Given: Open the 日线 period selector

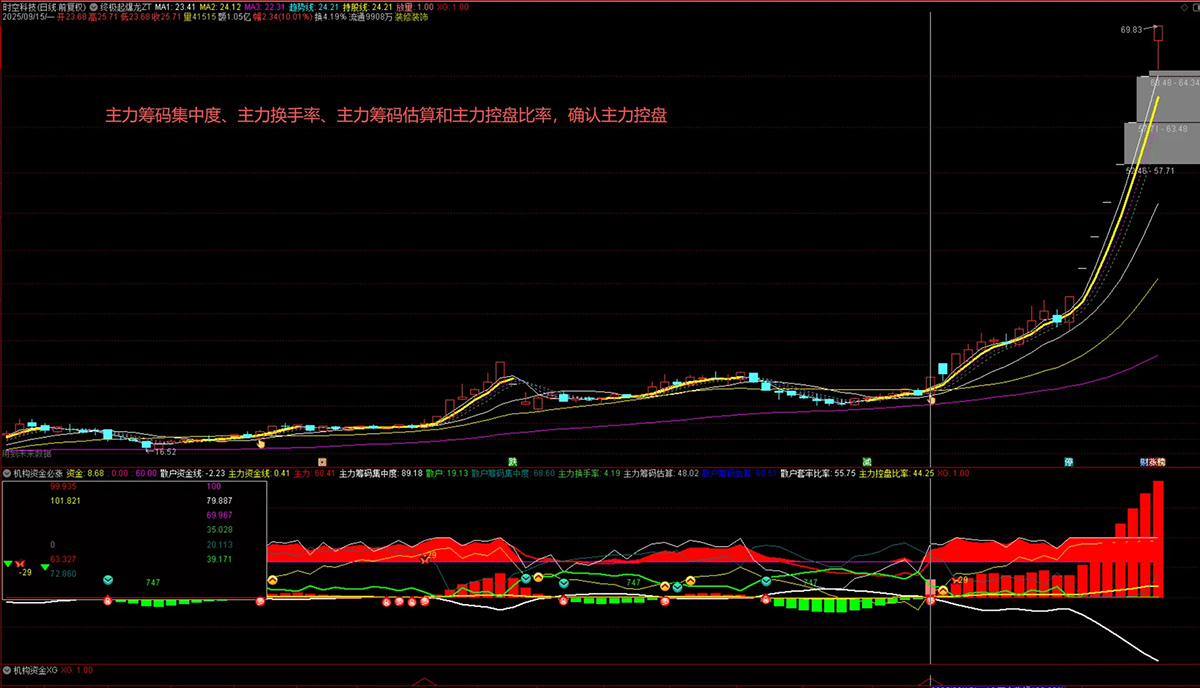Looking at the screenshot, I should [x=48, y=7].
